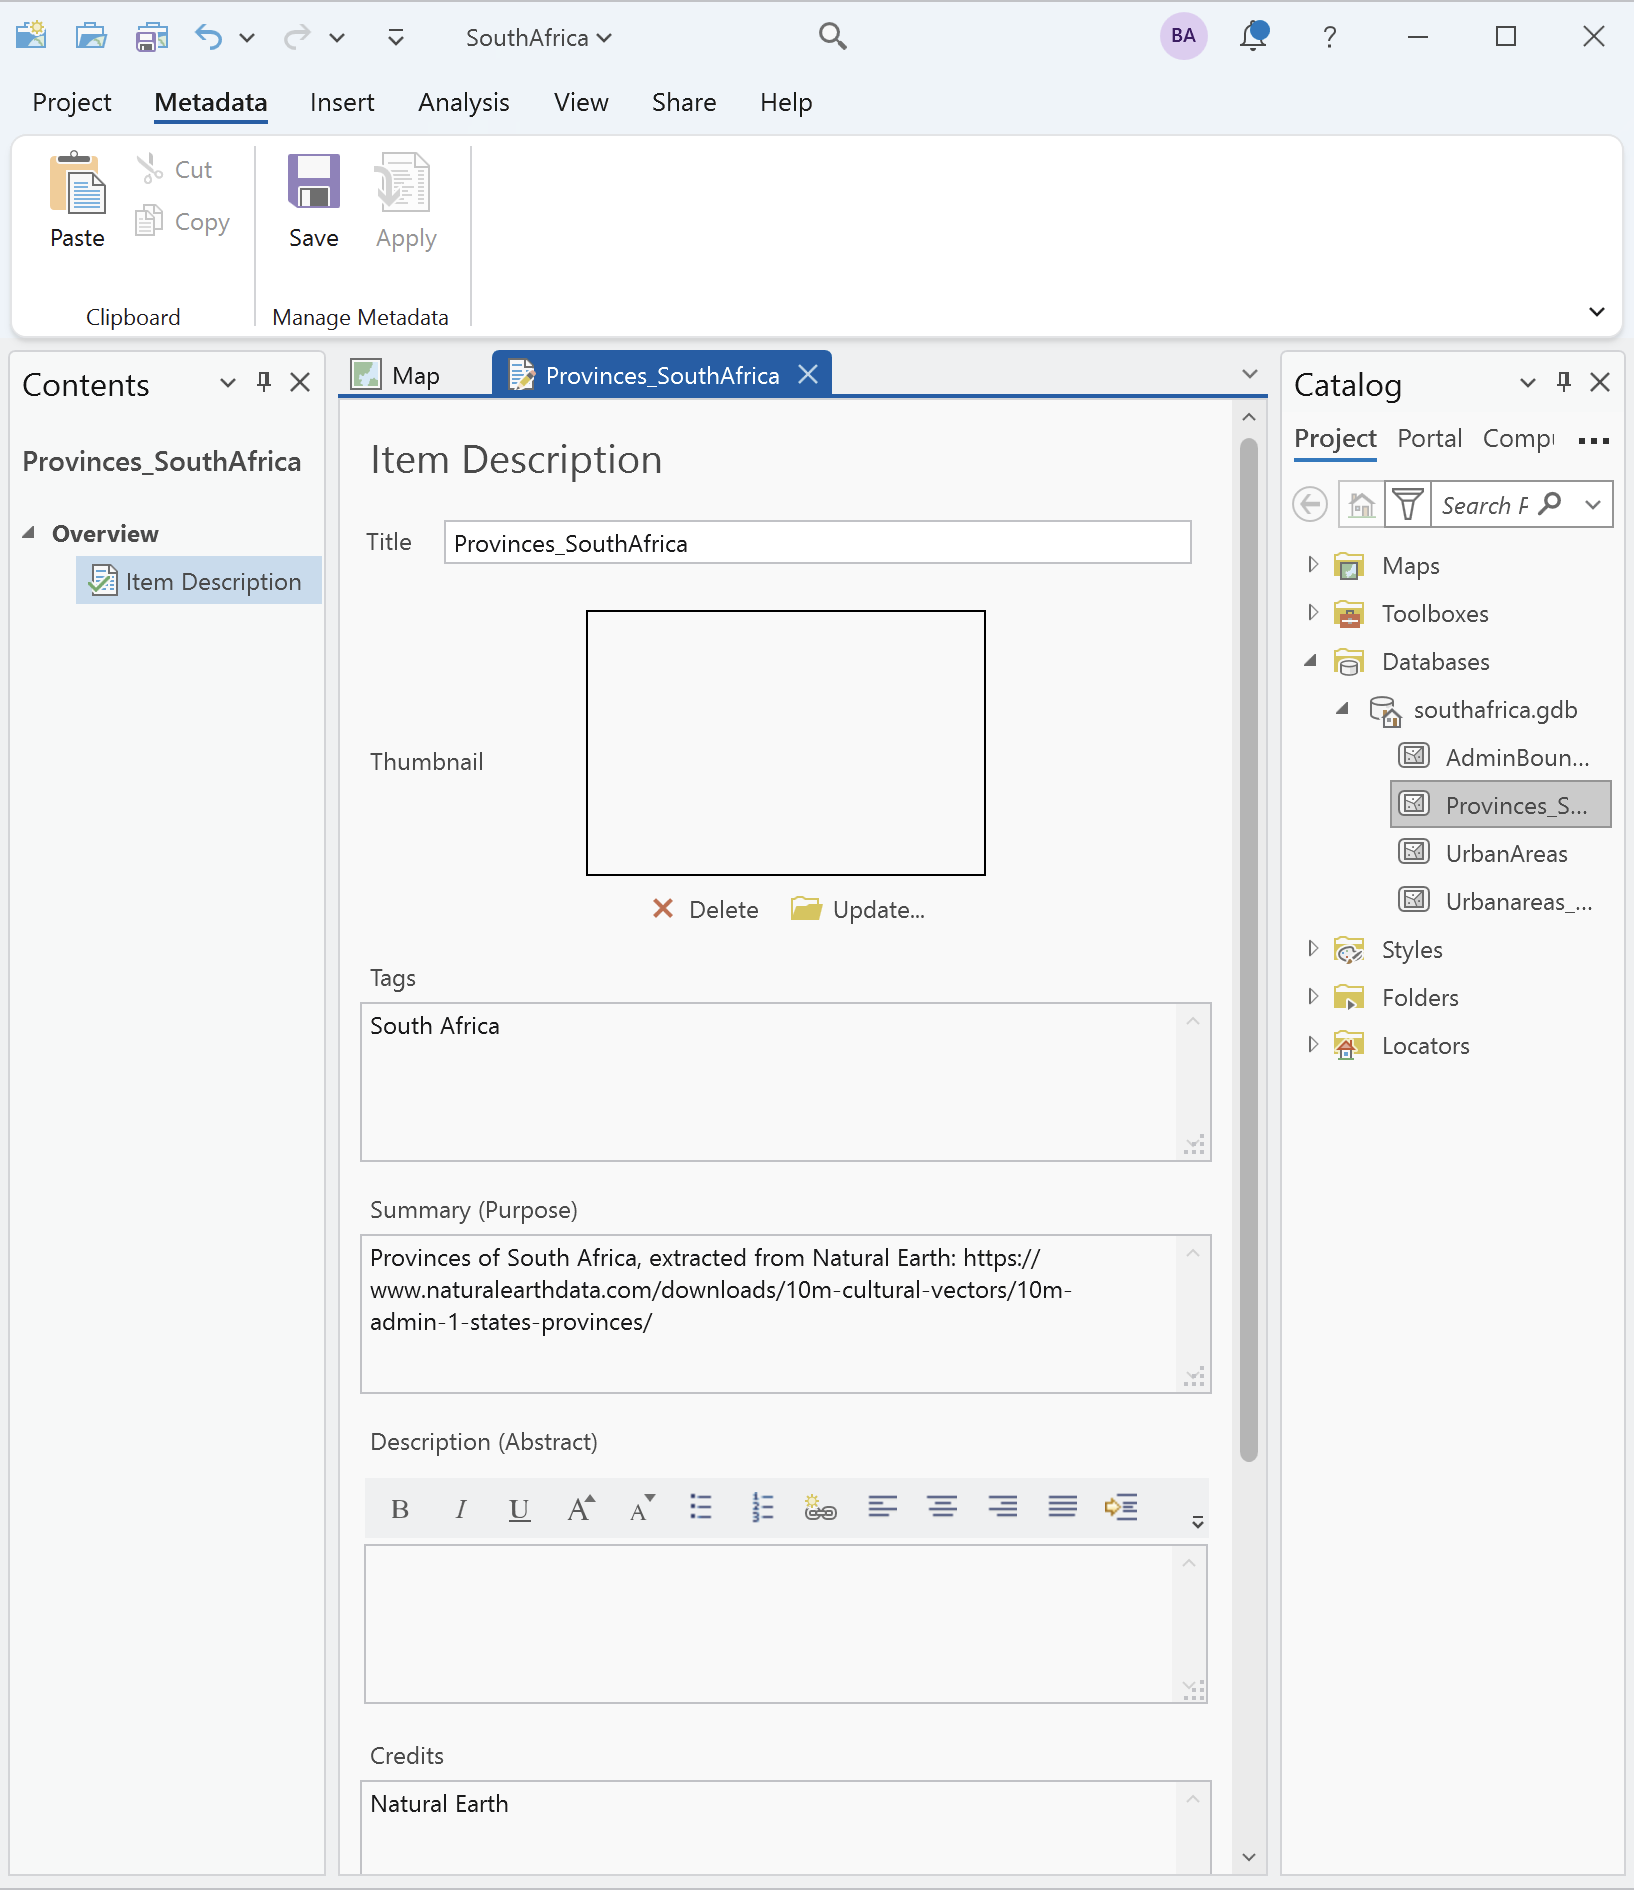This screenshot has height=1890, width=1634.
Task: Switch to the Insert ribbon tab
Action: (342, 102)
